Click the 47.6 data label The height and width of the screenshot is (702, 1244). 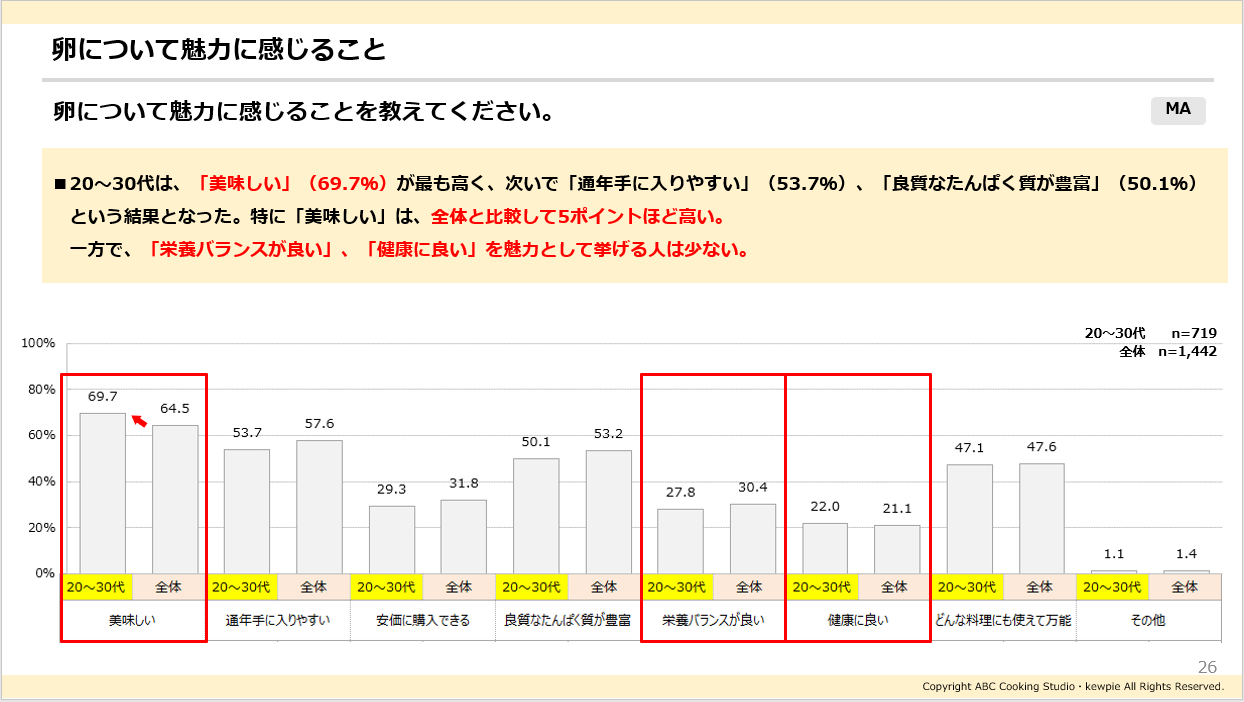1041,448
